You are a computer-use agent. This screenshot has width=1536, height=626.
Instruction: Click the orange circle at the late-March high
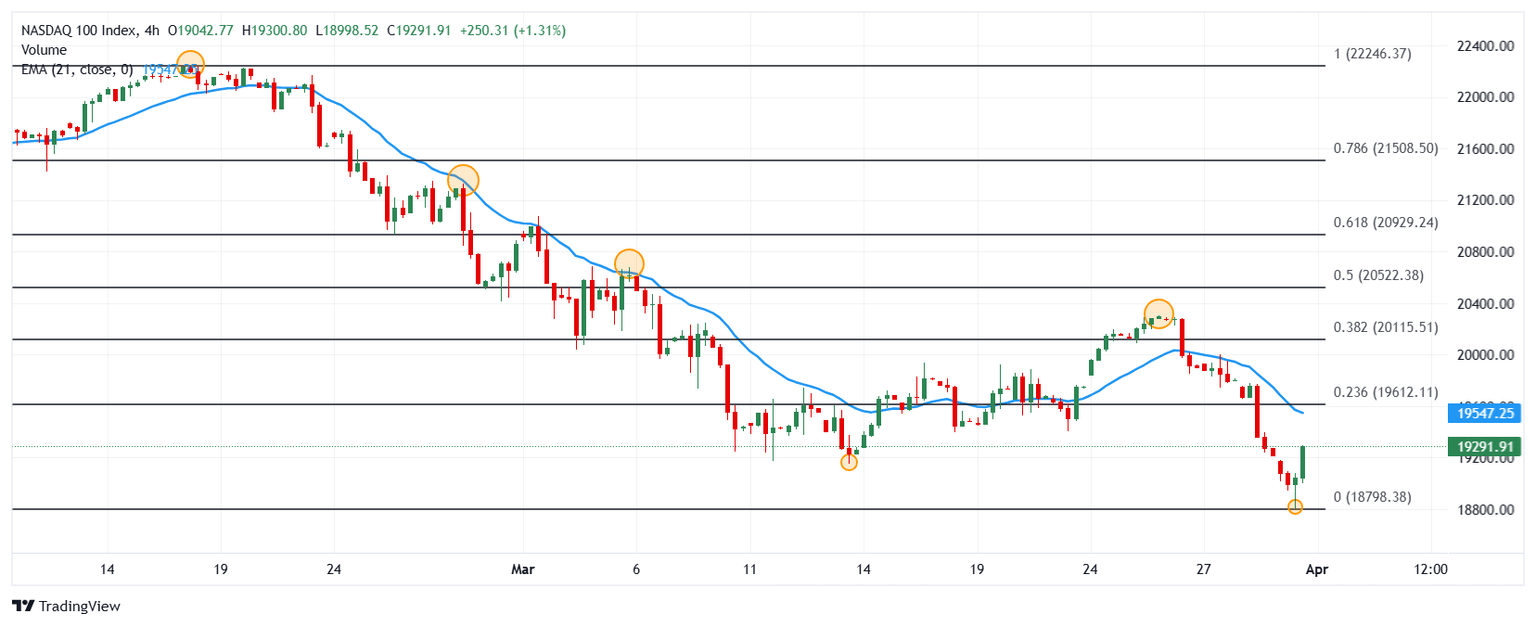pos(1158,313)
